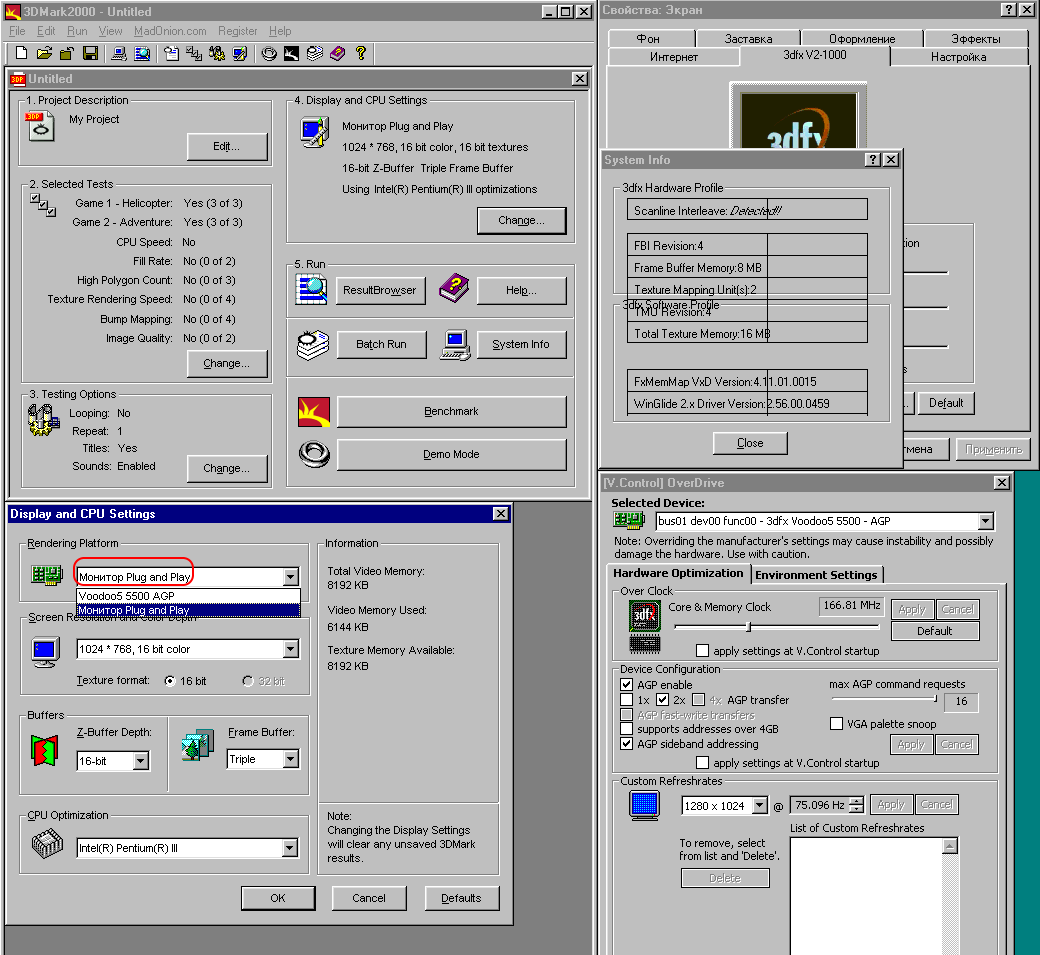Viewport: 1040px width, 955px height.
Task: Open the Заставка tab in display properties
Action: [x=748, y=39]
